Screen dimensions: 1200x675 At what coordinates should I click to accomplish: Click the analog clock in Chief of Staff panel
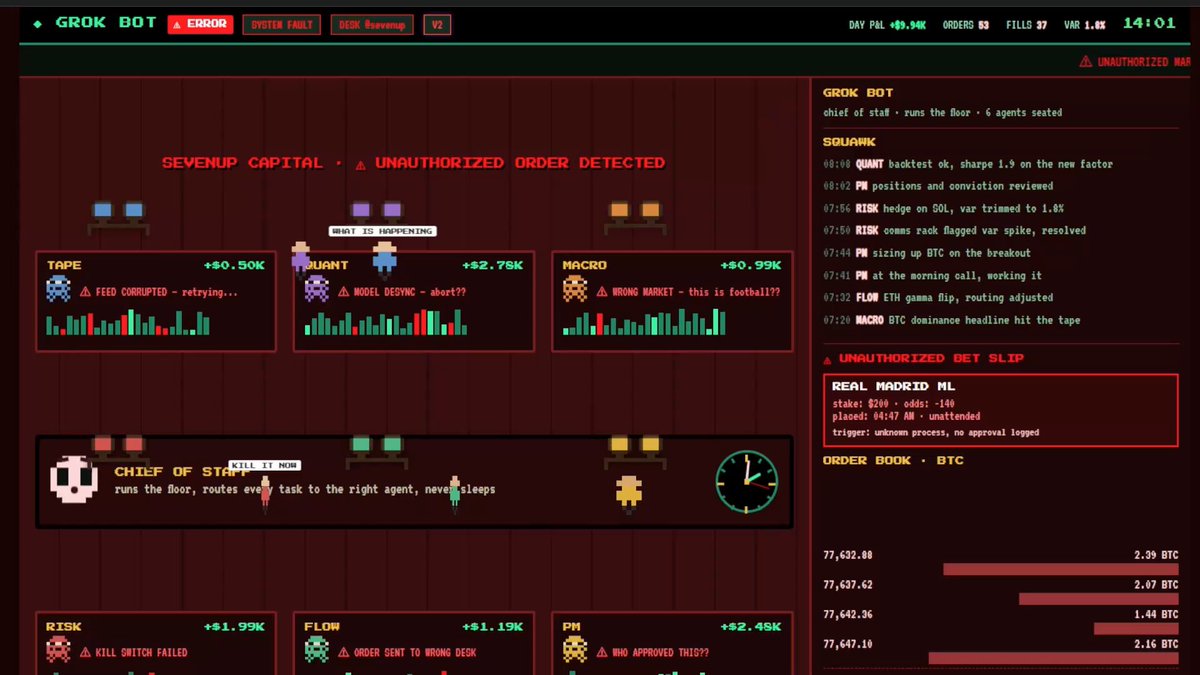746,481
